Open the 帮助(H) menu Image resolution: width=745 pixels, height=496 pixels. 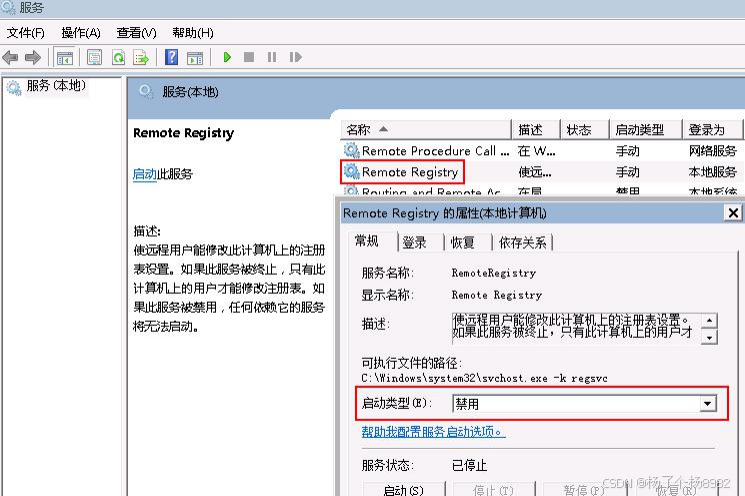192,33
